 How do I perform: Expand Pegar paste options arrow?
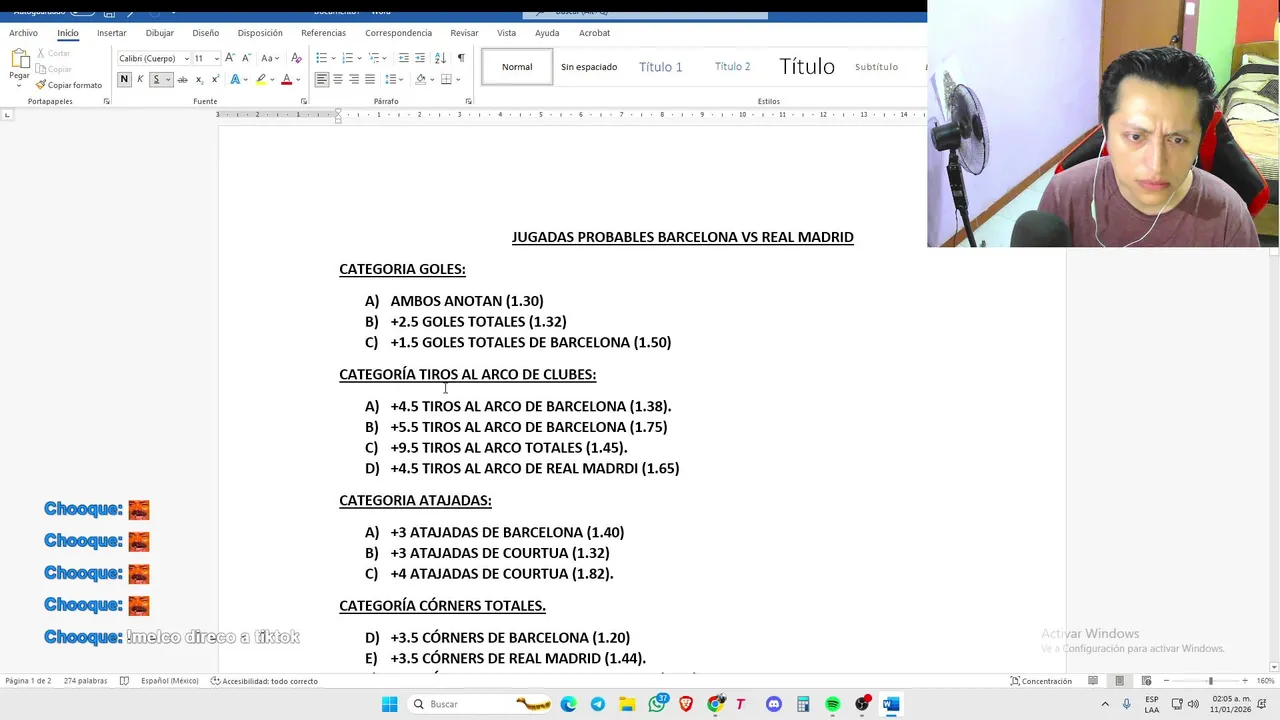pos(19,85)
